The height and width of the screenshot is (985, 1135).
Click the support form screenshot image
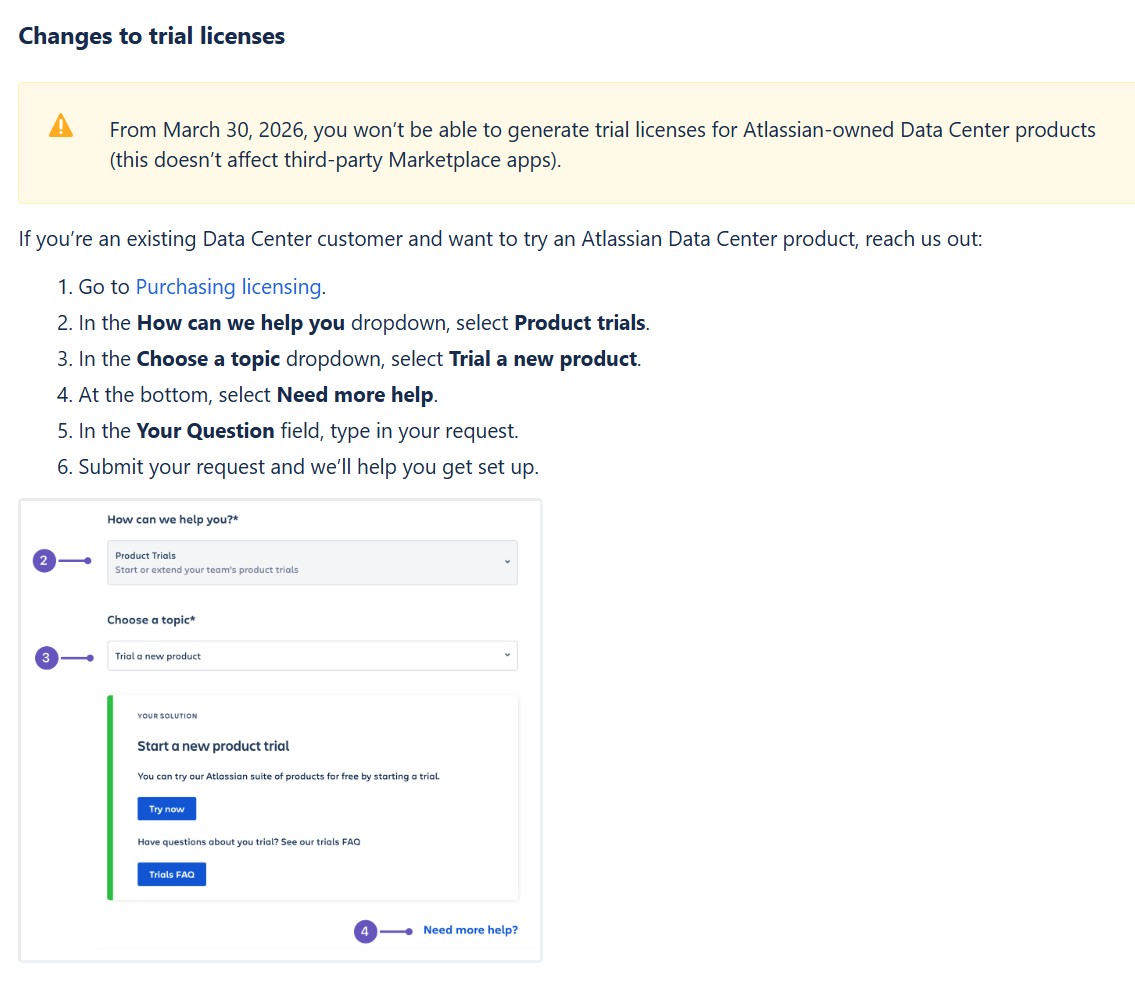click(x=280, y=730)
